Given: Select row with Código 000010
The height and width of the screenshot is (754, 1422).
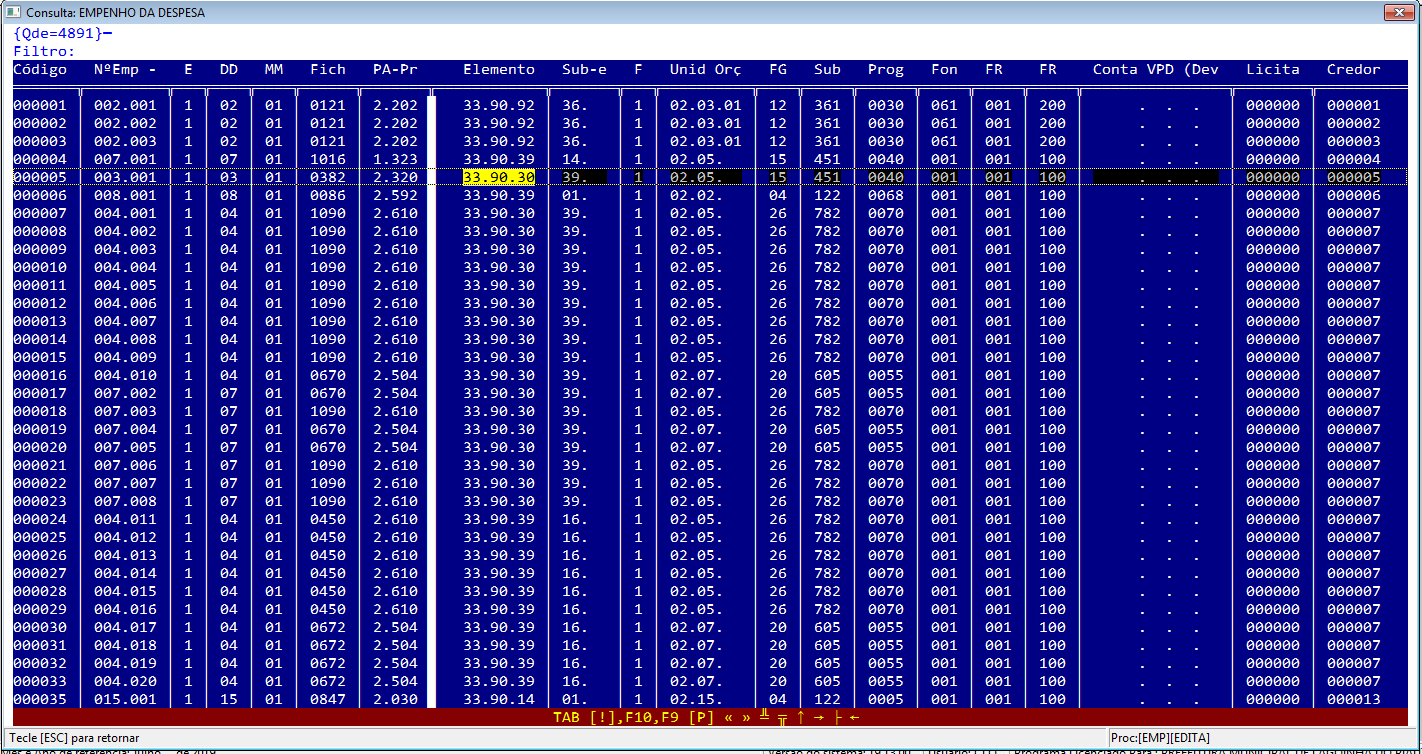Looking at the screenshot, I should point(712,268).
